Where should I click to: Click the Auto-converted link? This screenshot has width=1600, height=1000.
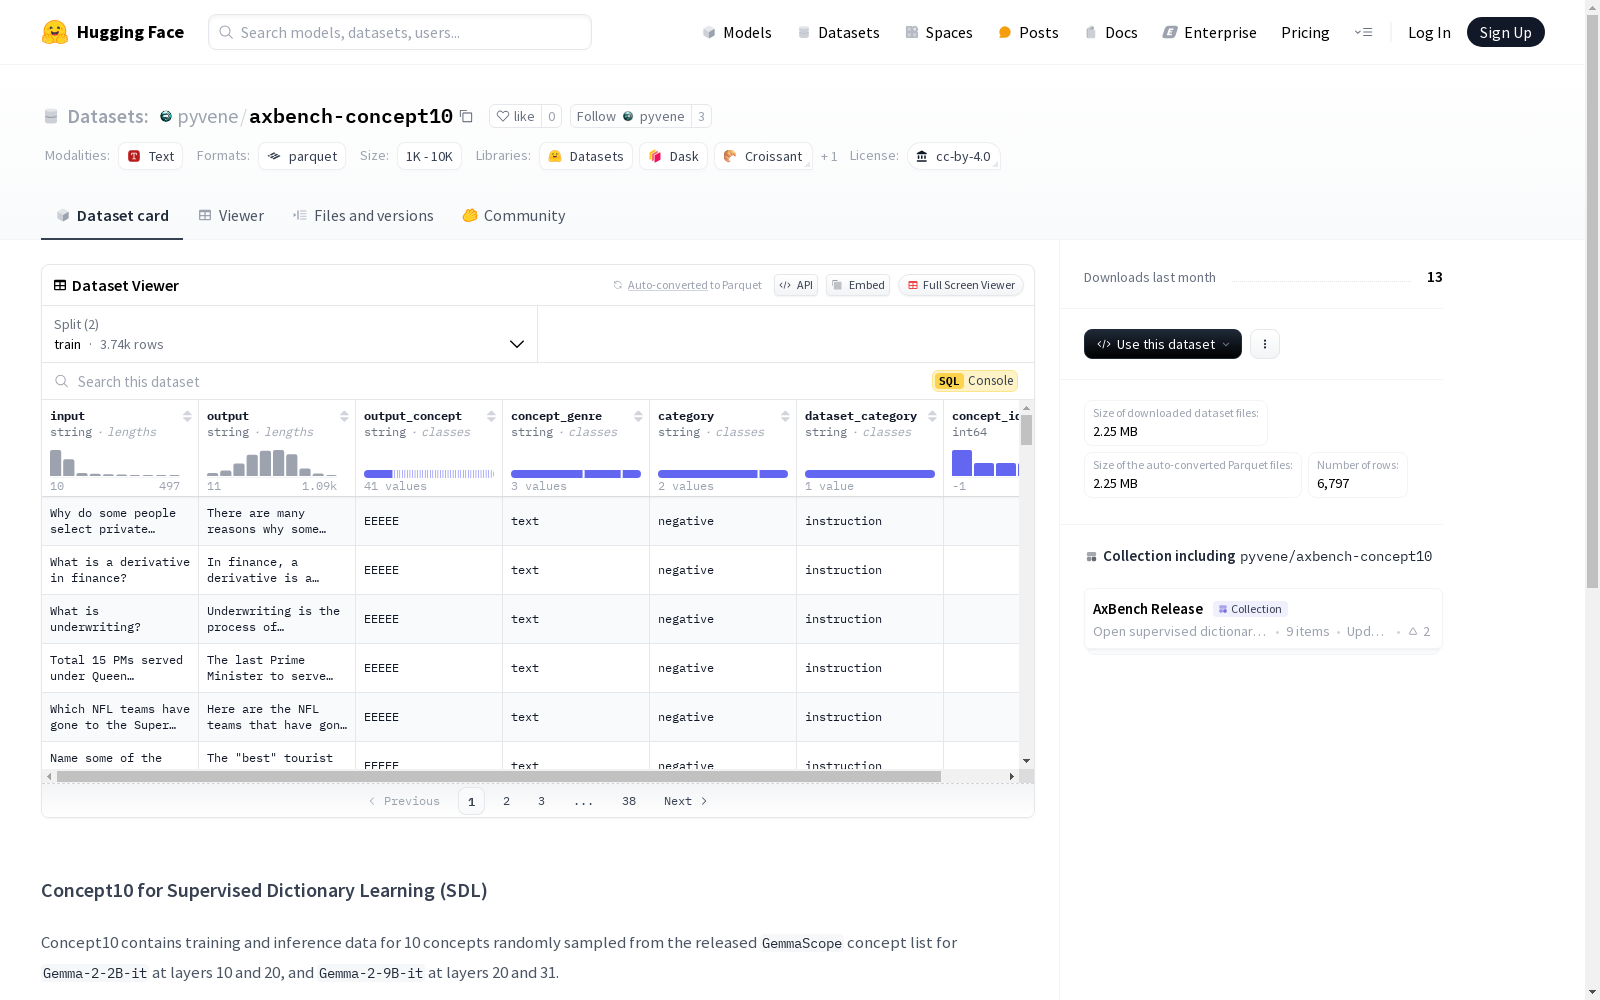667,285
